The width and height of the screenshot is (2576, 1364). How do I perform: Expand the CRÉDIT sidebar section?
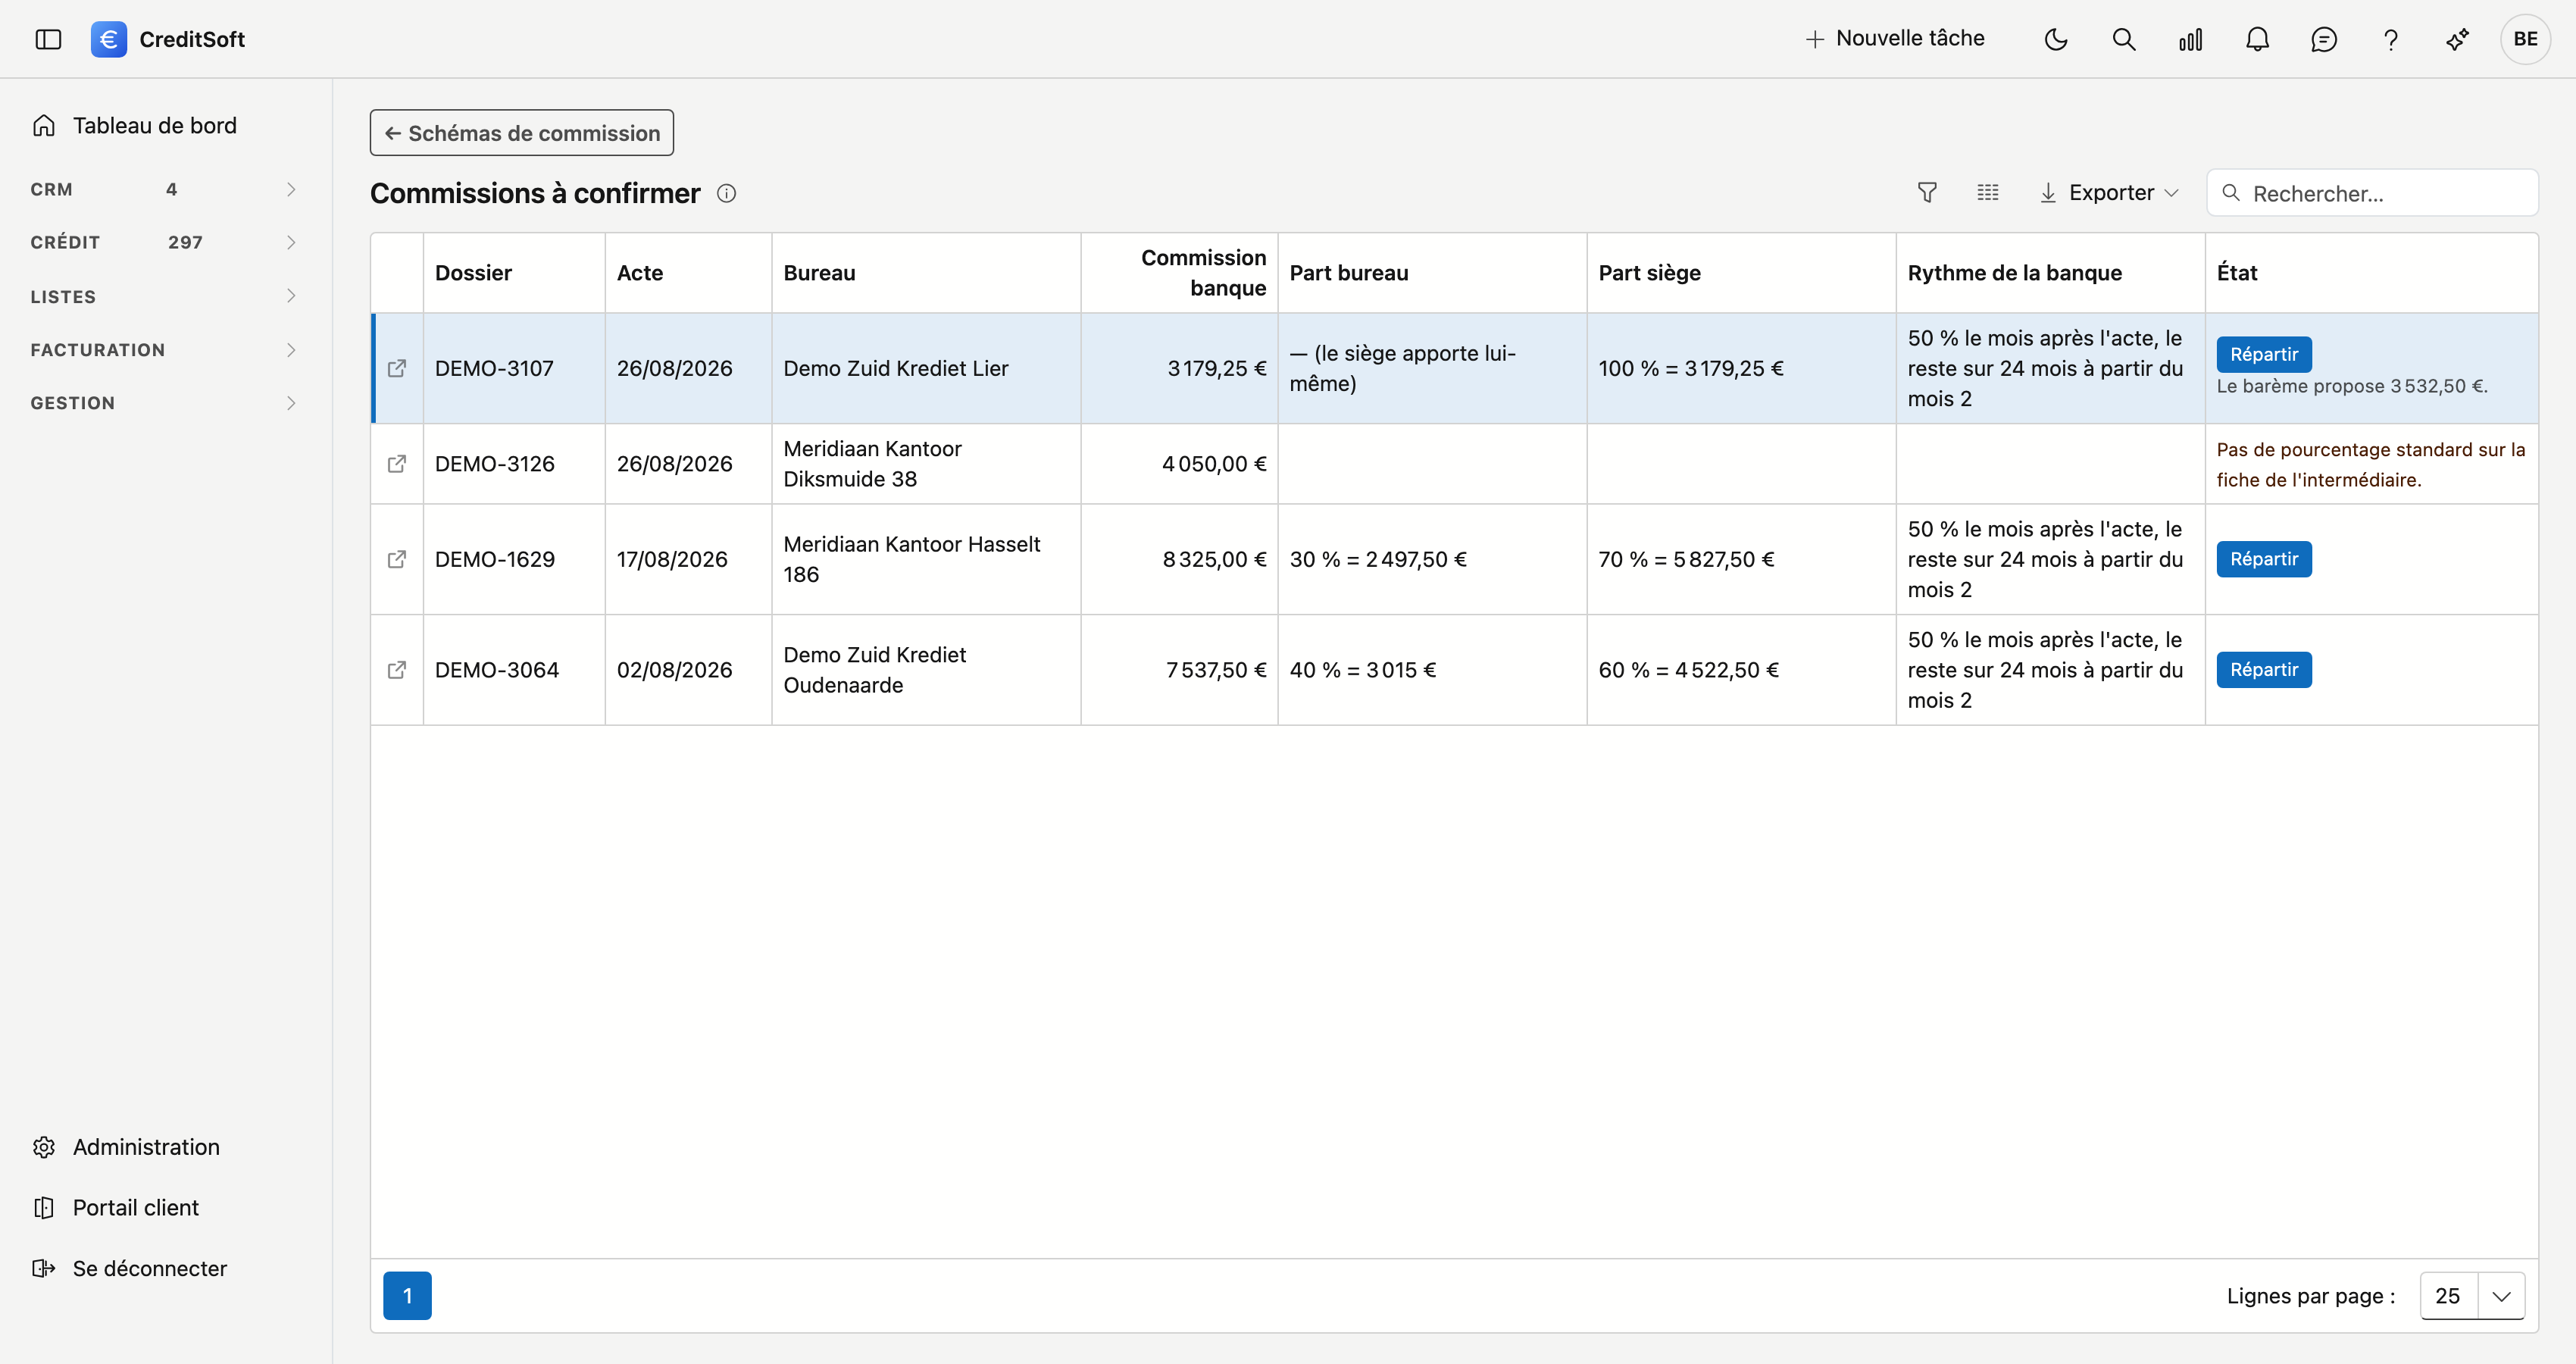pyautogui.click(x=164, y=242)
